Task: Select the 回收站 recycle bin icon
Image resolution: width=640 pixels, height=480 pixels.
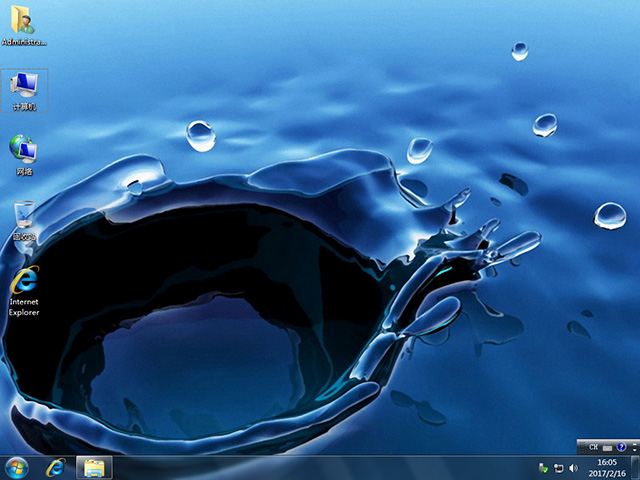Action: click(24, 220)
